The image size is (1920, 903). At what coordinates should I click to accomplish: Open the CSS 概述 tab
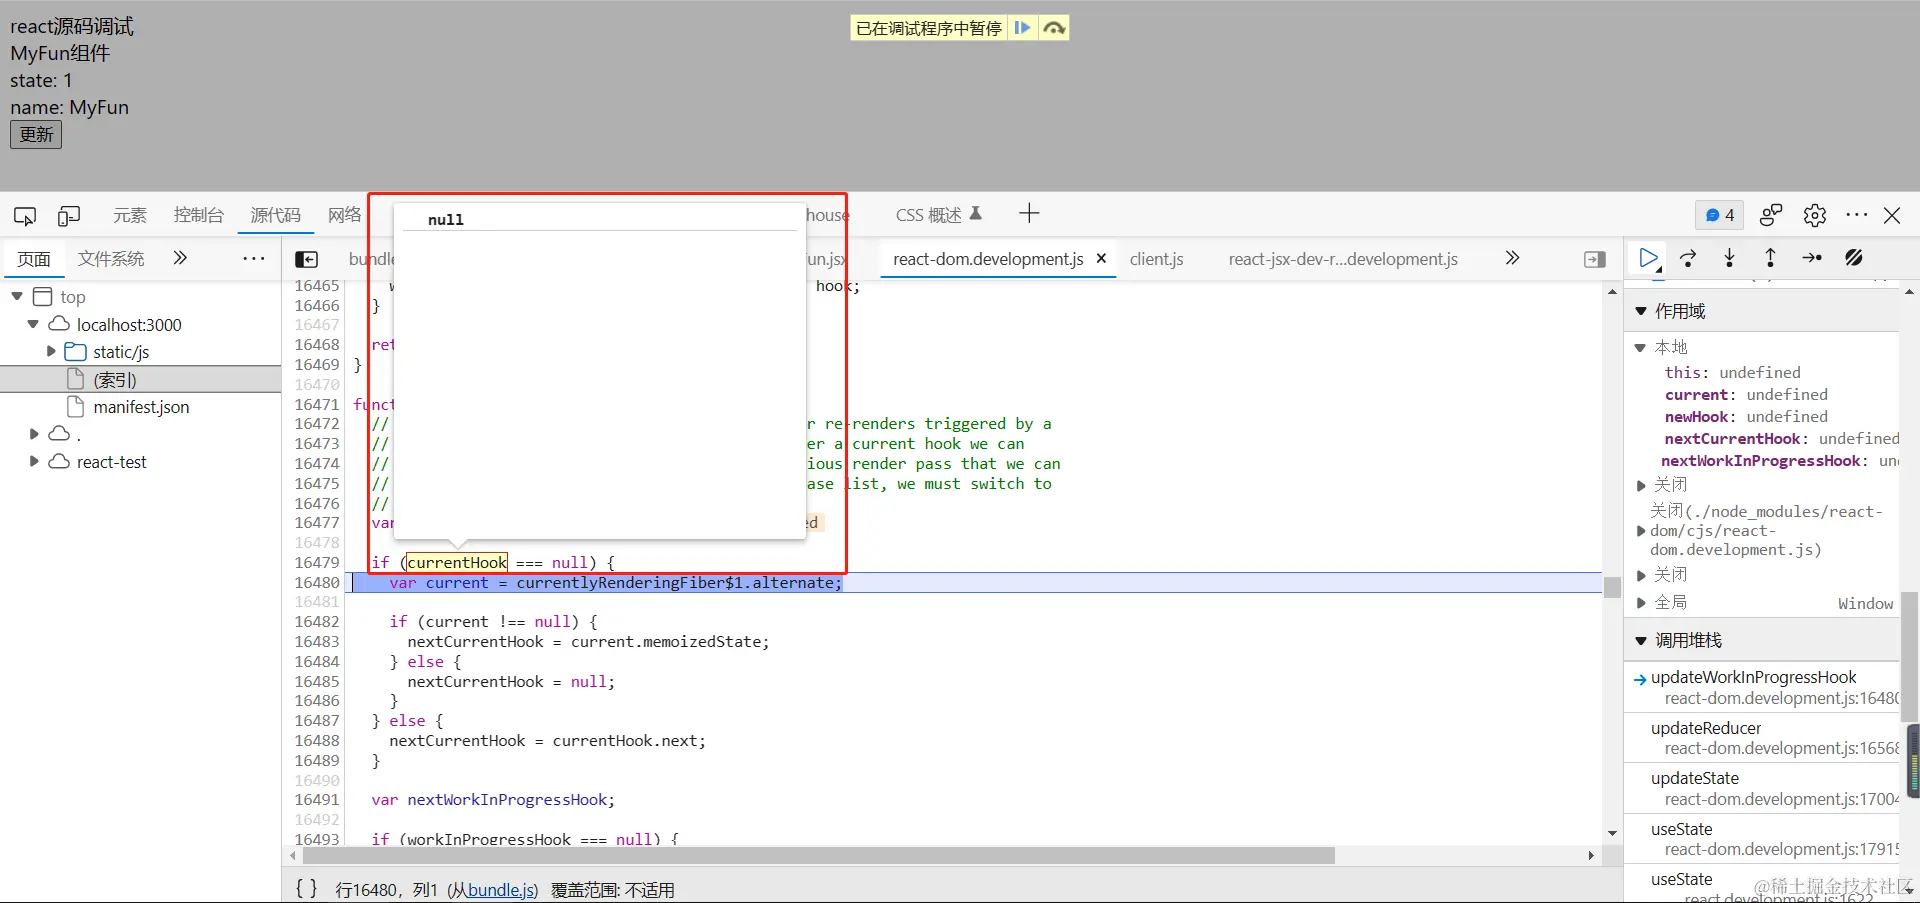(938, 215)
